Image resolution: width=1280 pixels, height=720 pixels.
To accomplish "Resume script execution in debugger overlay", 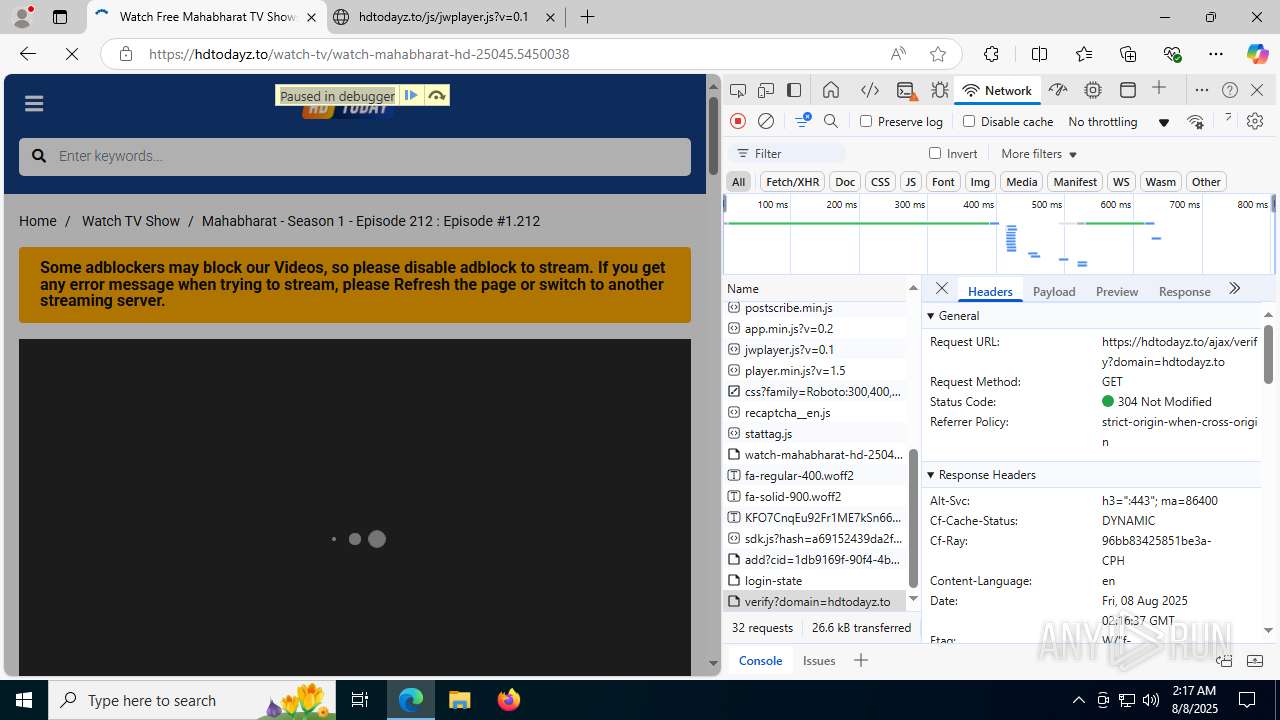I will [411, 95].
